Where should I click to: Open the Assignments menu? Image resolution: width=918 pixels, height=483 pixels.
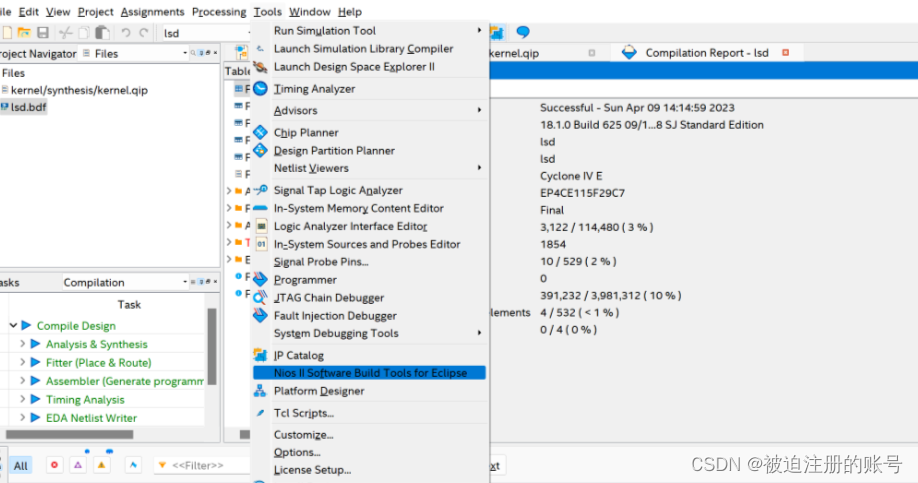152,12
